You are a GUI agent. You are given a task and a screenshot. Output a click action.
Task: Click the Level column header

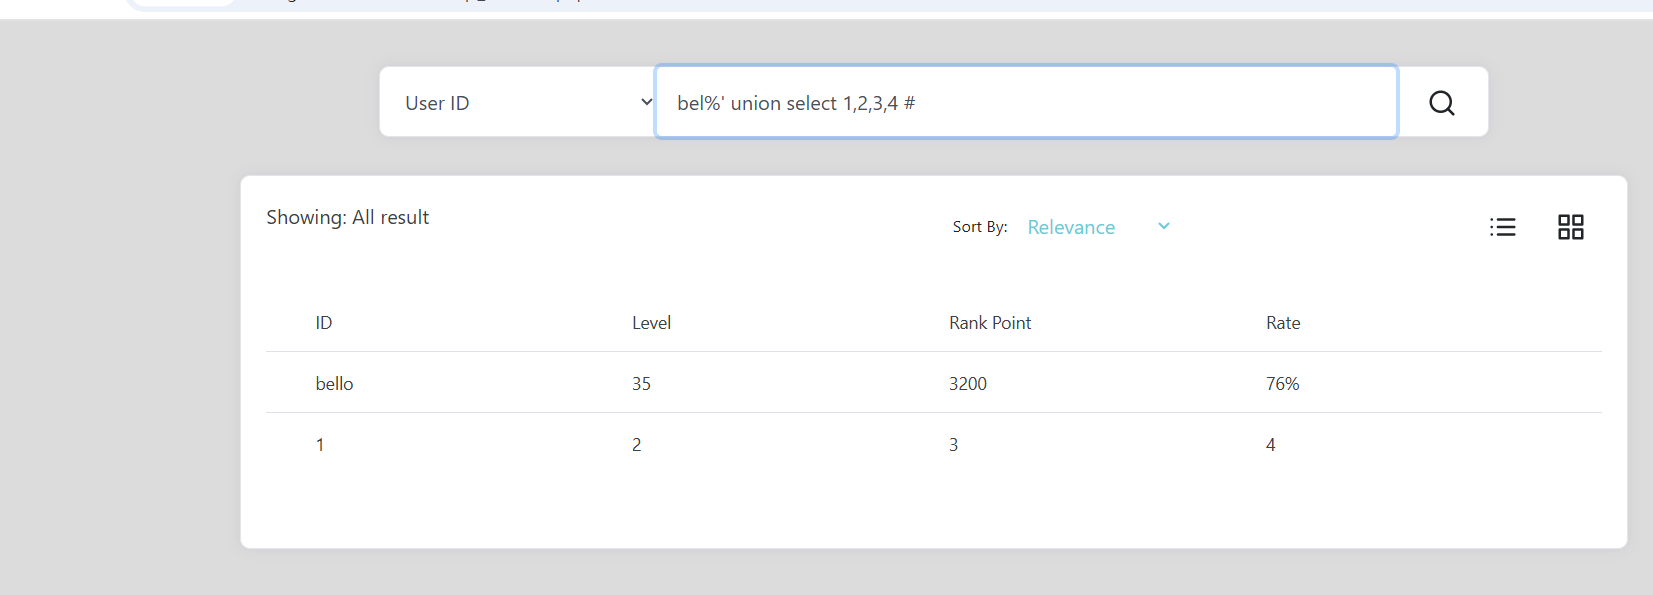[x=651, y=323]
